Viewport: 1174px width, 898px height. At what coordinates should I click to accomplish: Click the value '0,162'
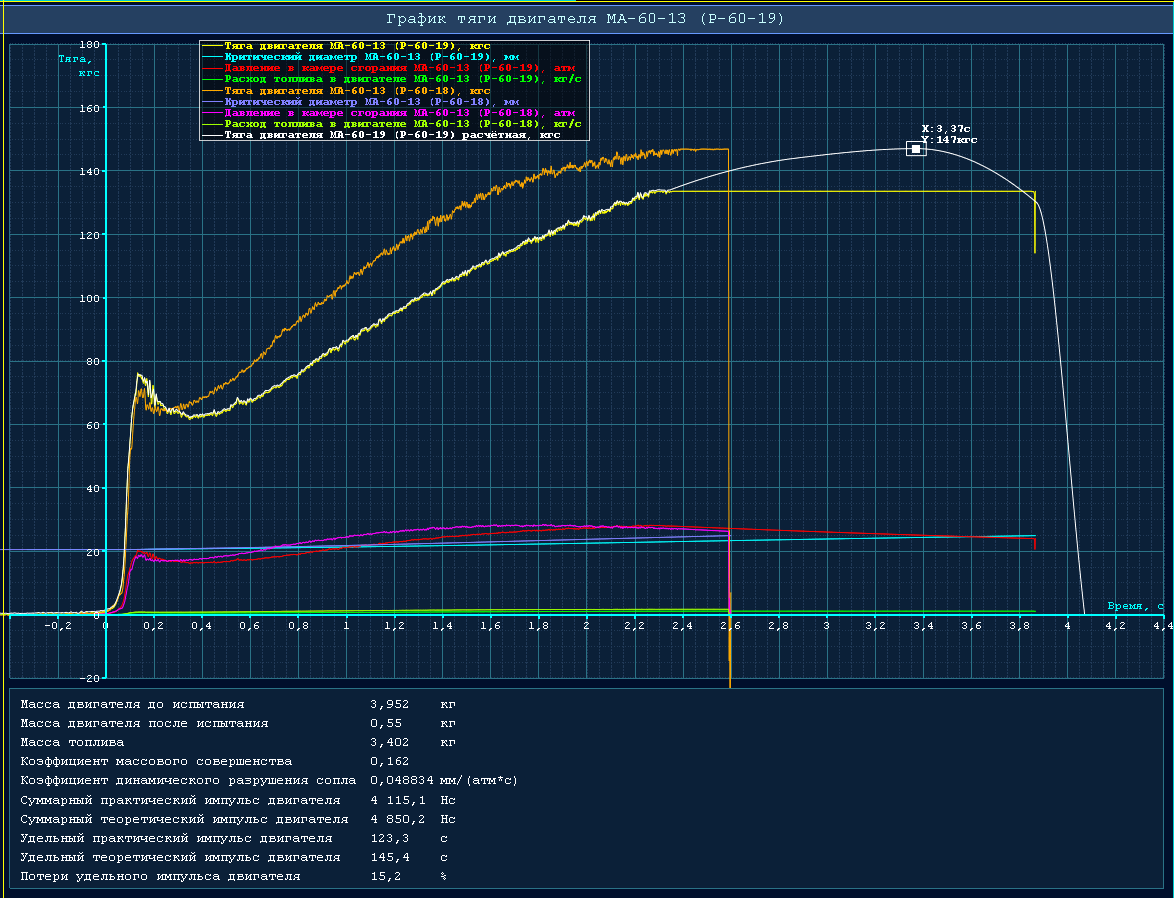[389, 762]
